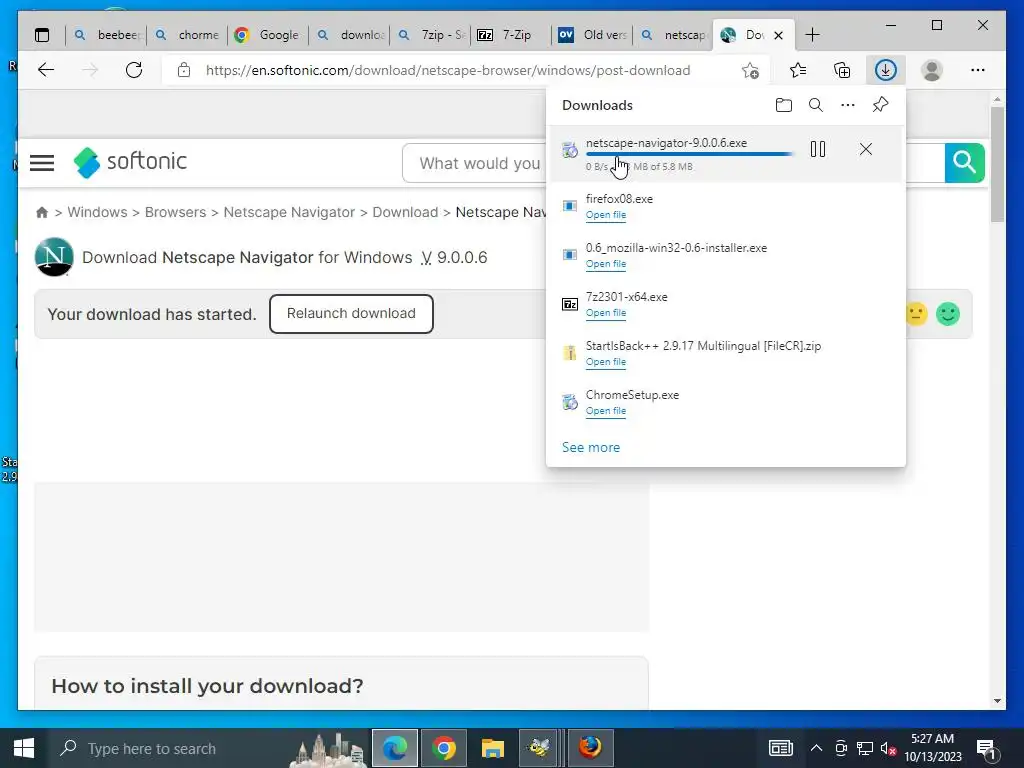Switch to the 7-Zip tab
Viewport: 1024px width, 768px height.
(511, 35)
